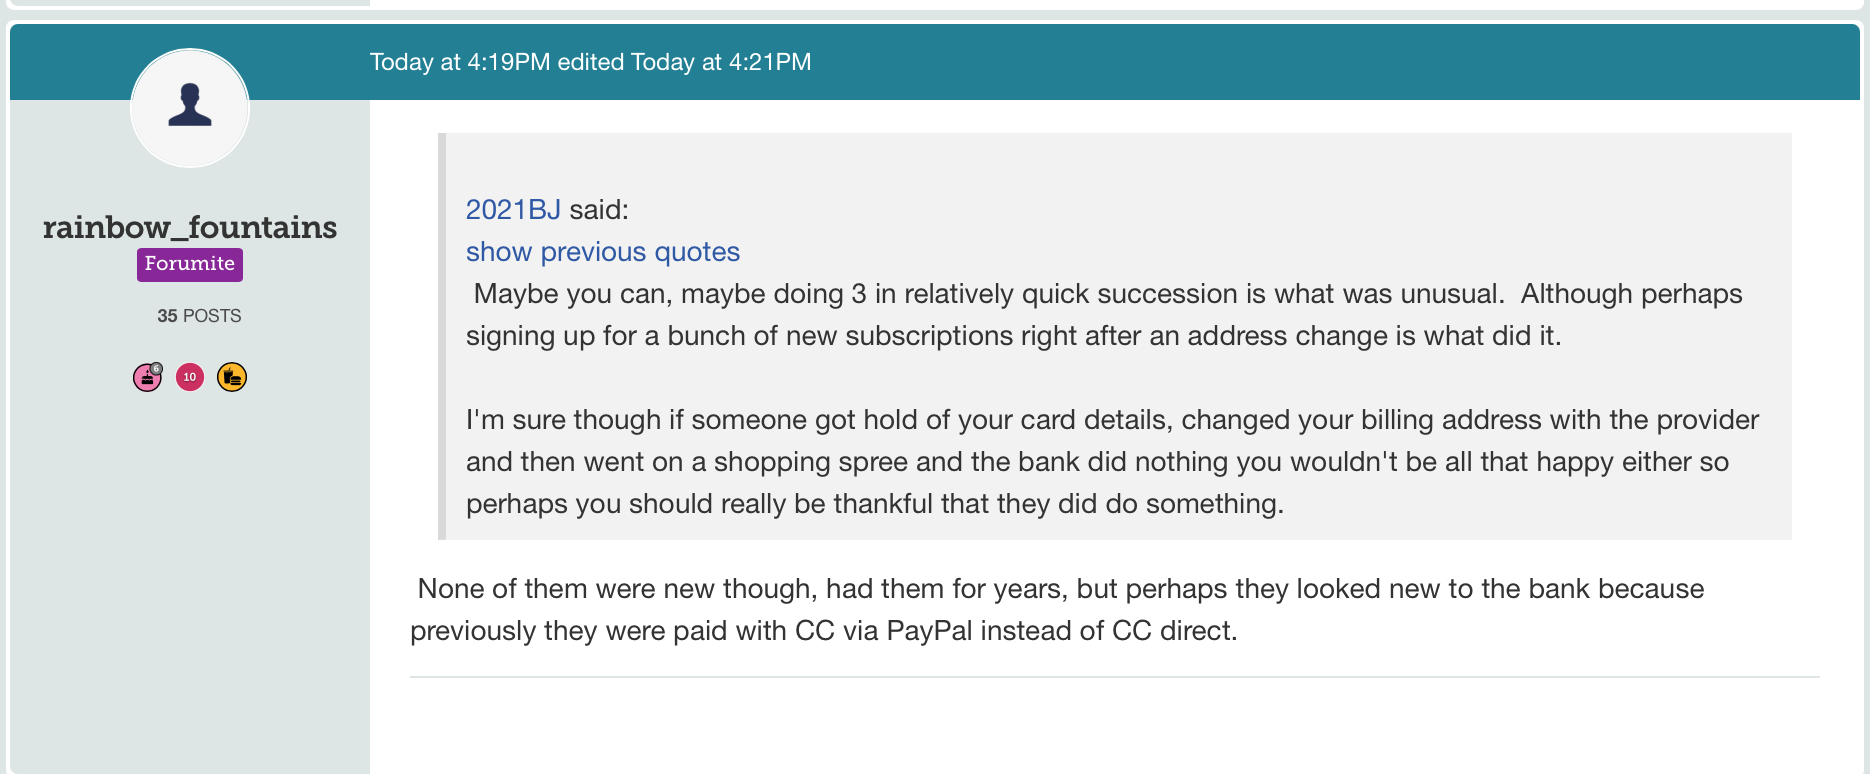Screen dimensions: 1870x774
Task: Click the word PayPal in the reply
Action: click(929, 631)
